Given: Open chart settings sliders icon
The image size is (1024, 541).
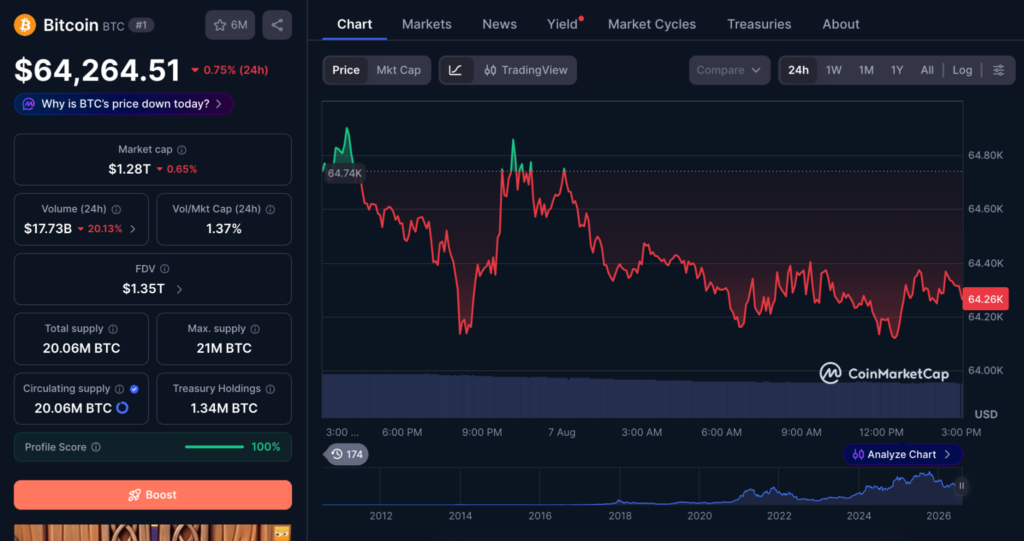Looking at the screenshot, I should click(999, 70).
